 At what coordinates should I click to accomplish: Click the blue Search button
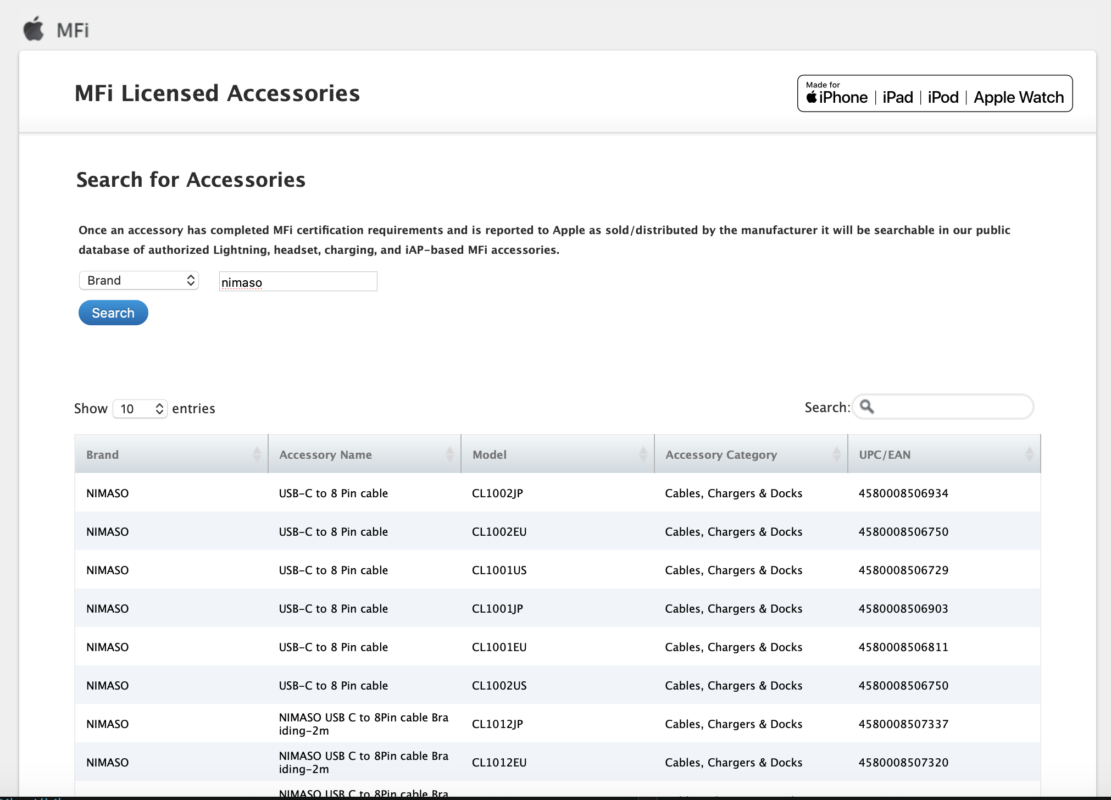click(x=113, y=312)
